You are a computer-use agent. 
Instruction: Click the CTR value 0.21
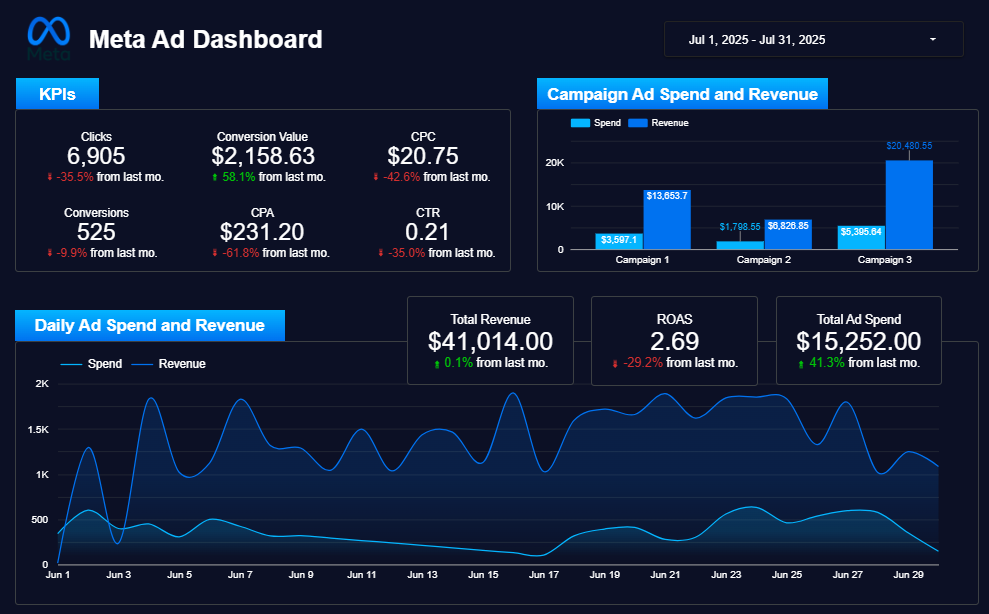427,232
